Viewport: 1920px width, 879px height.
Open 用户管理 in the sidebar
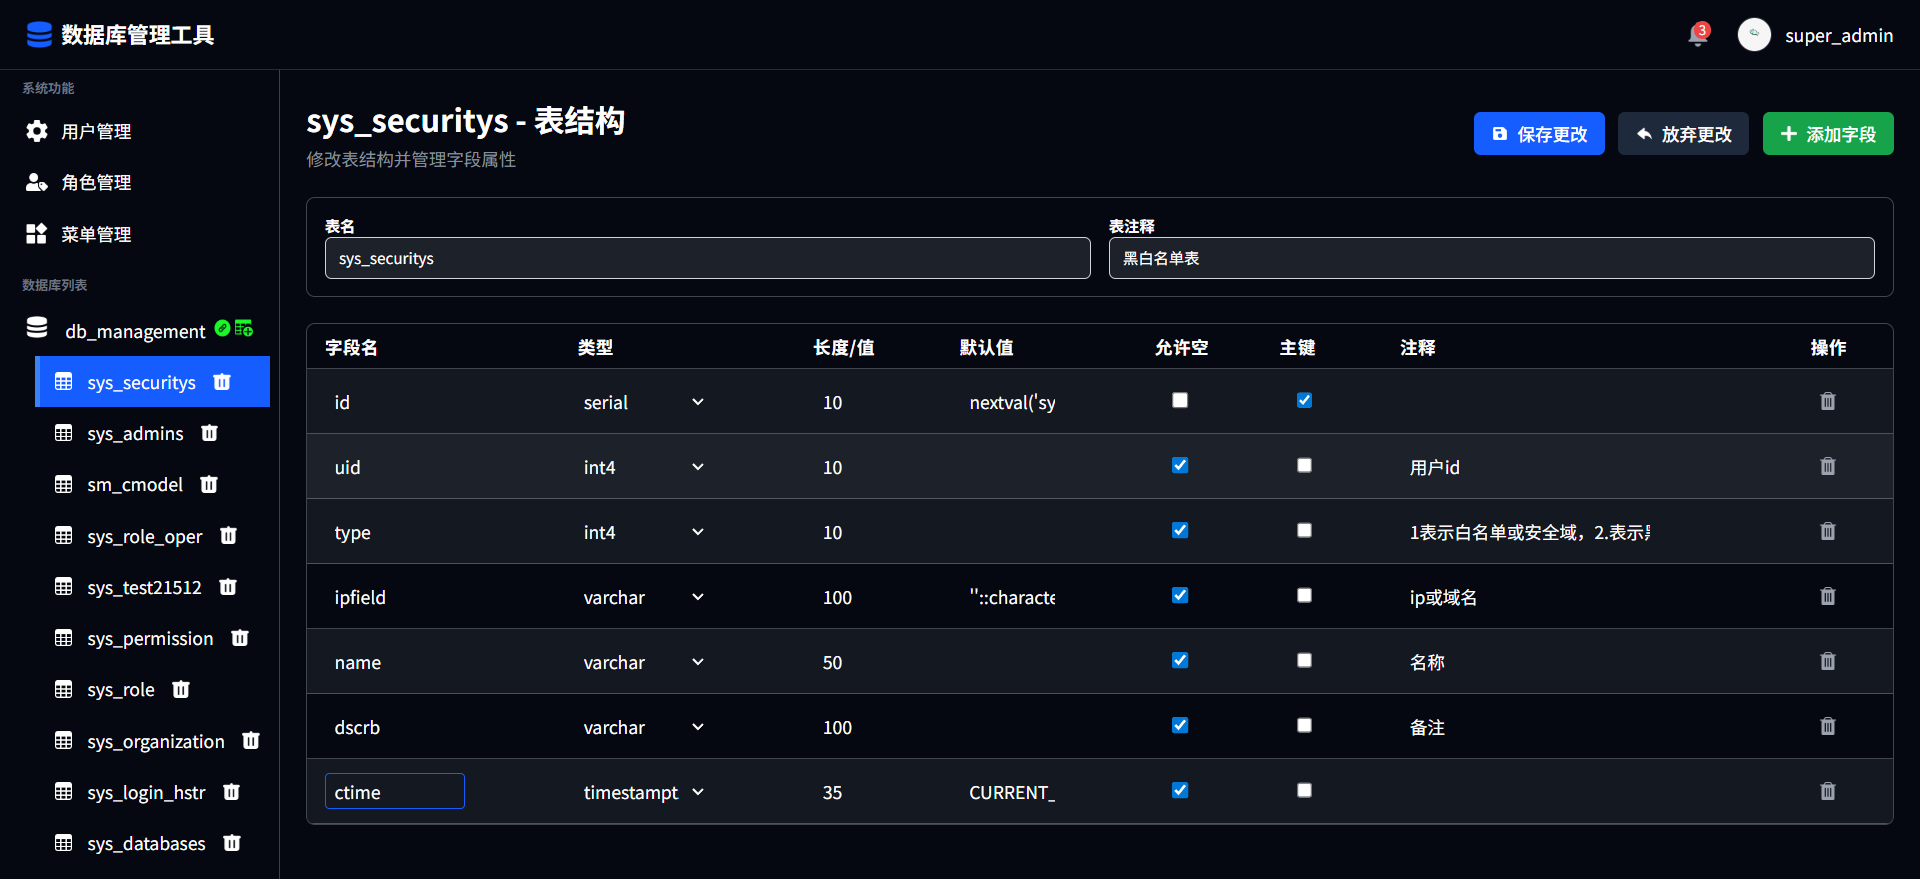tap(96, 132)
